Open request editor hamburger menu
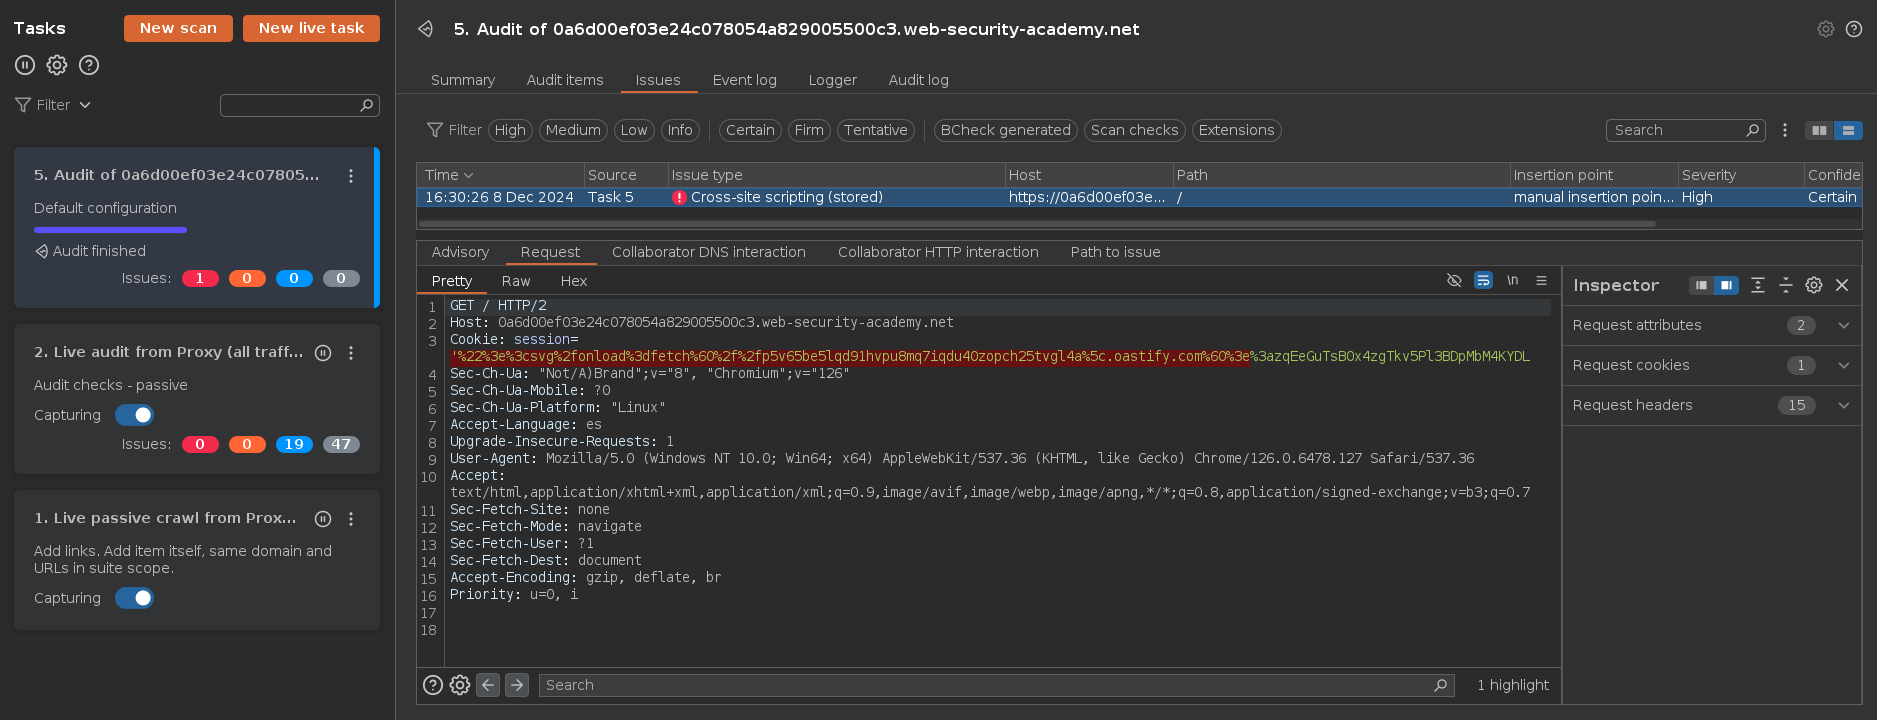 1541,280
